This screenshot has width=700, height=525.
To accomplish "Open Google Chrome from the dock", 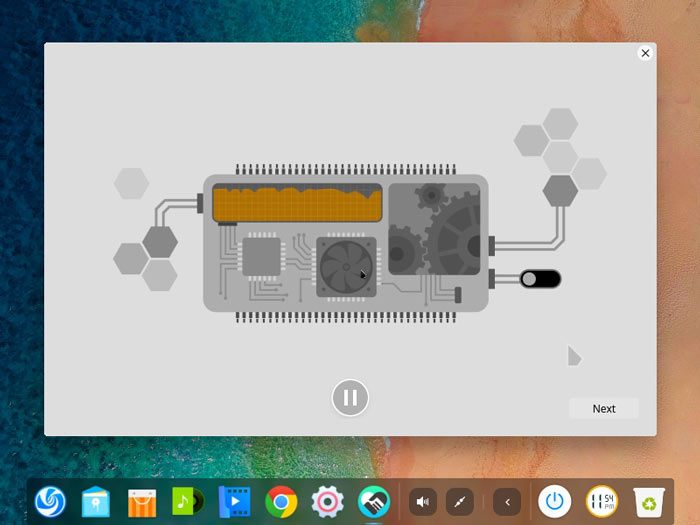I will 281,502.
